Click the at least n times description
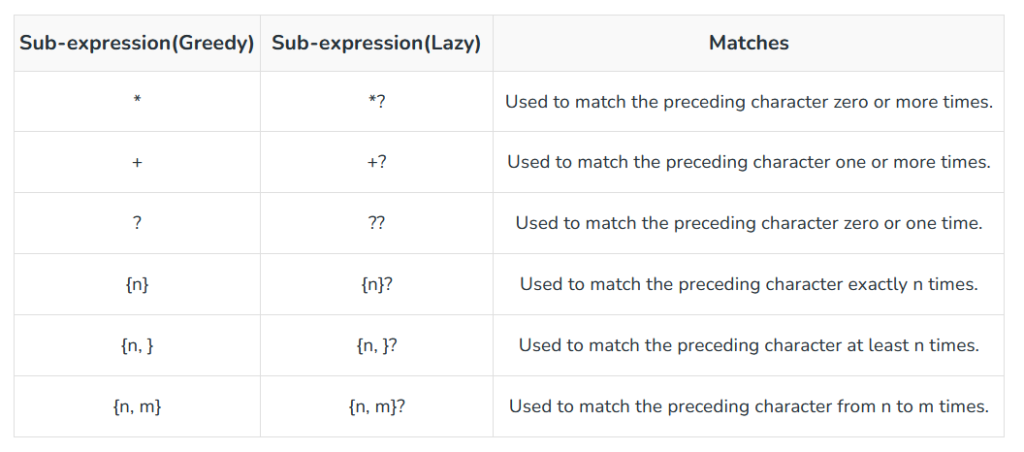The image size is (1024, 452). 748,345
